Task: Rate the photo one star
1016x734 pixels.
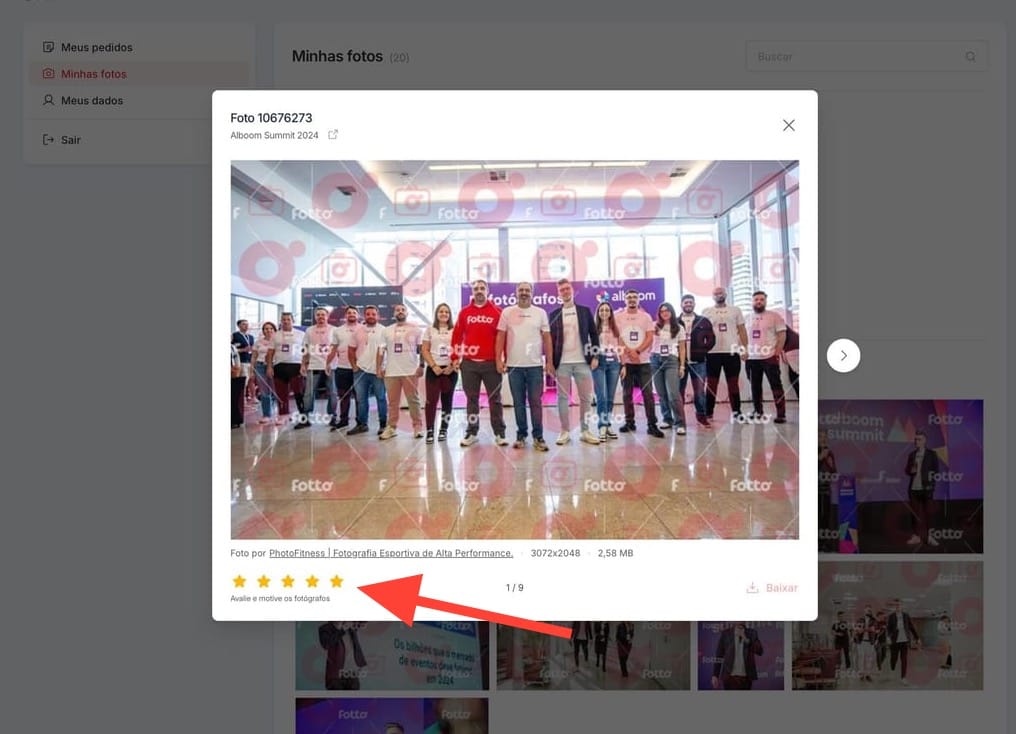Action: 239,581
